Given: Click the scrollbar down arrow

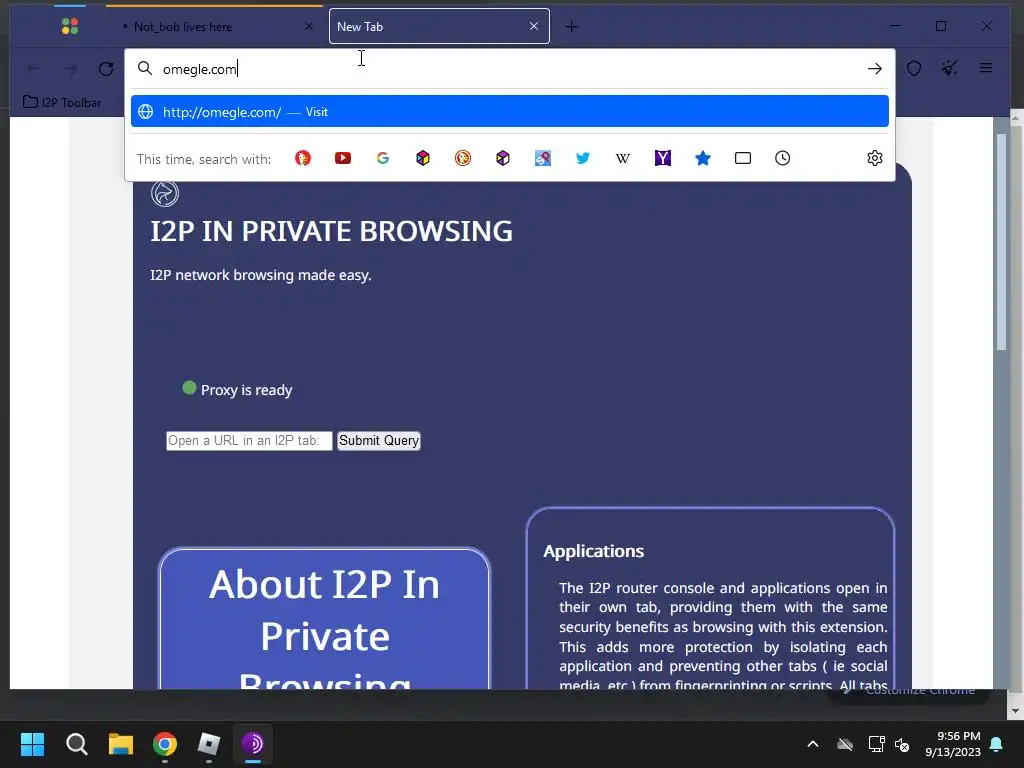Looking at the screenshot, I should [1016, 711].
